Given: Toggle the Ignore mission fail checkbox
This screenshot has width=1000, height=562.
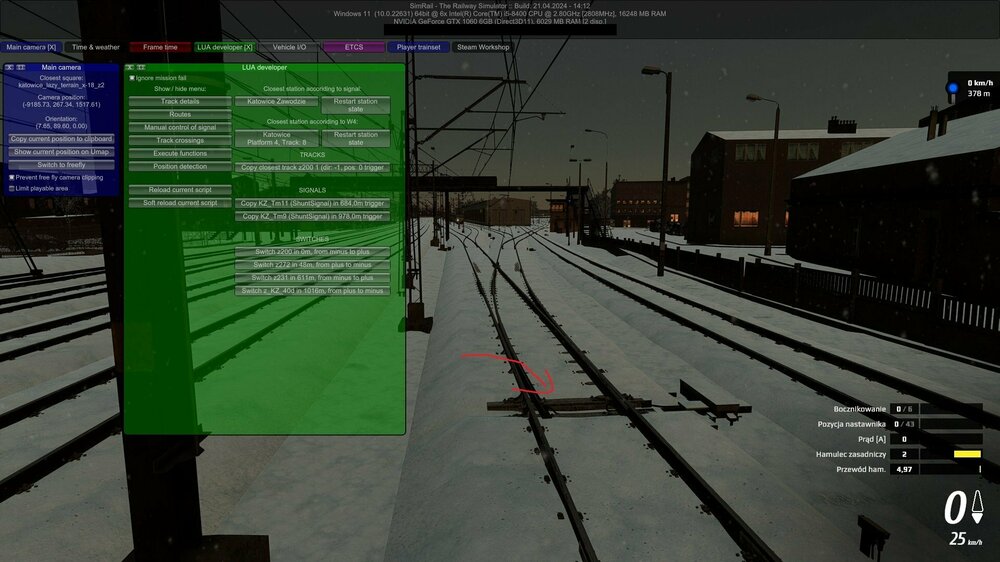Looking at the screenshot, I should [x=132, y=78].
